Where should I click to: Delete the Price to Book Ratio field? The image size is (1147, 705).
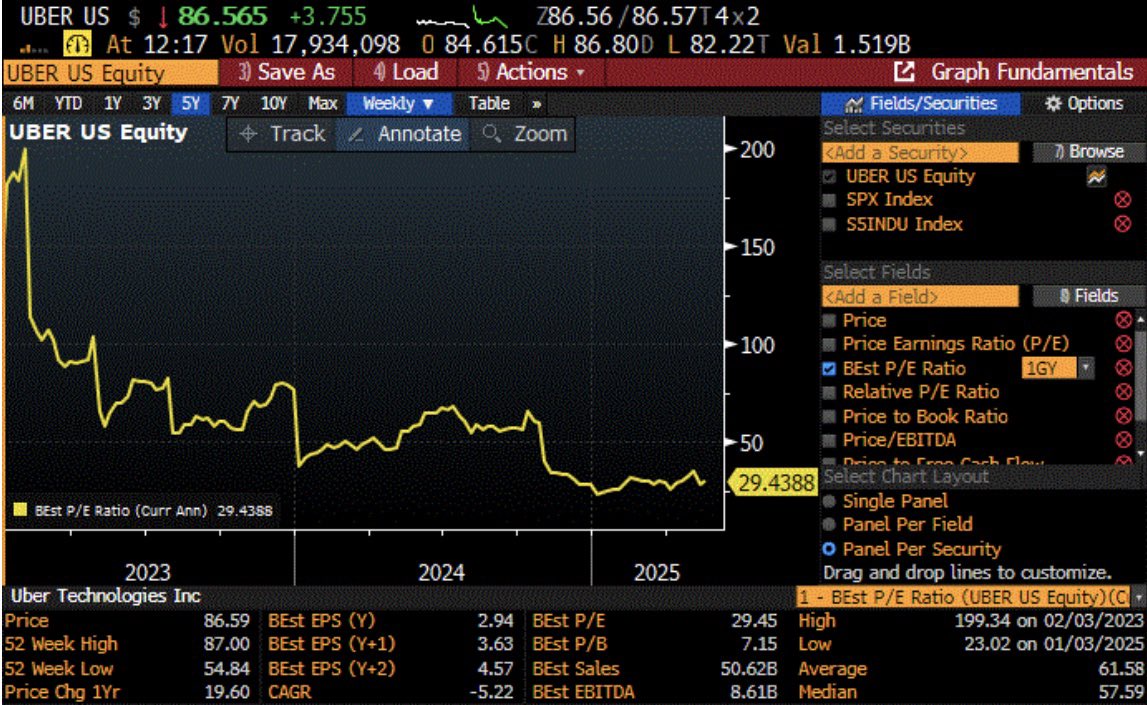[1122, 417]
